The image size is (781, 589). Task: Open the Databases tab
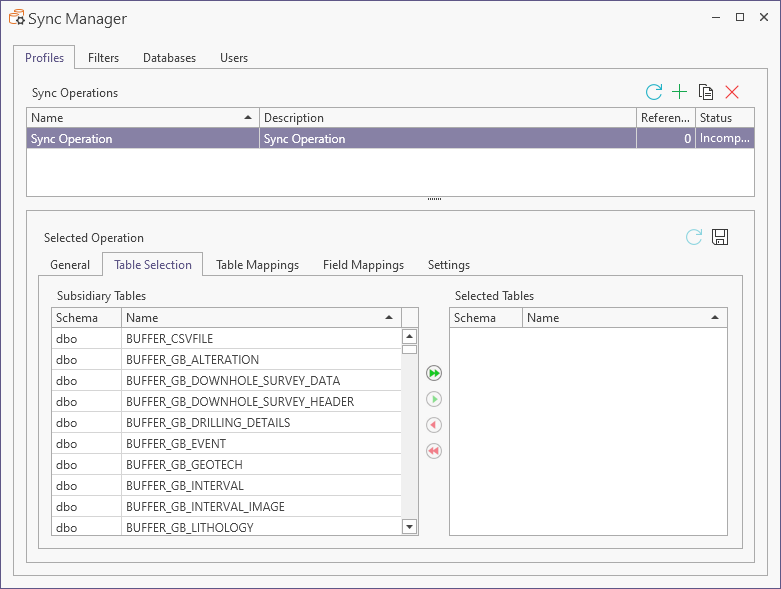tap(169, 58)
